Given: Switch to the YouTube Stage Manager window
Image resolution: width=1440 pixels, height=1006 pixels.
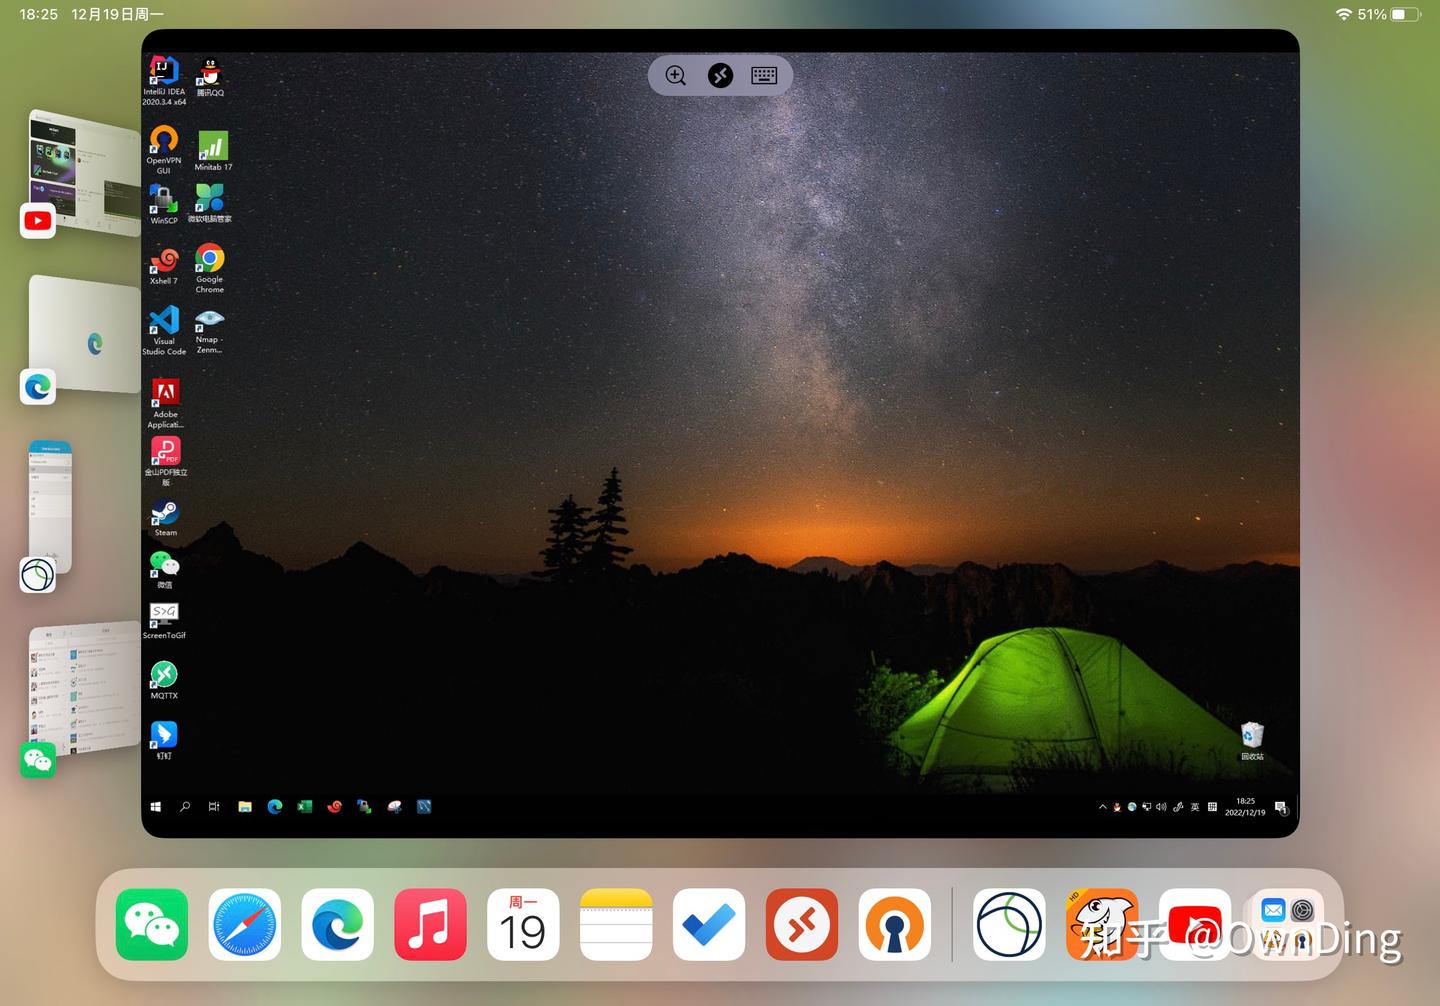Looking at the screenshot, I should pyautogui.click(x=84, y=175).
